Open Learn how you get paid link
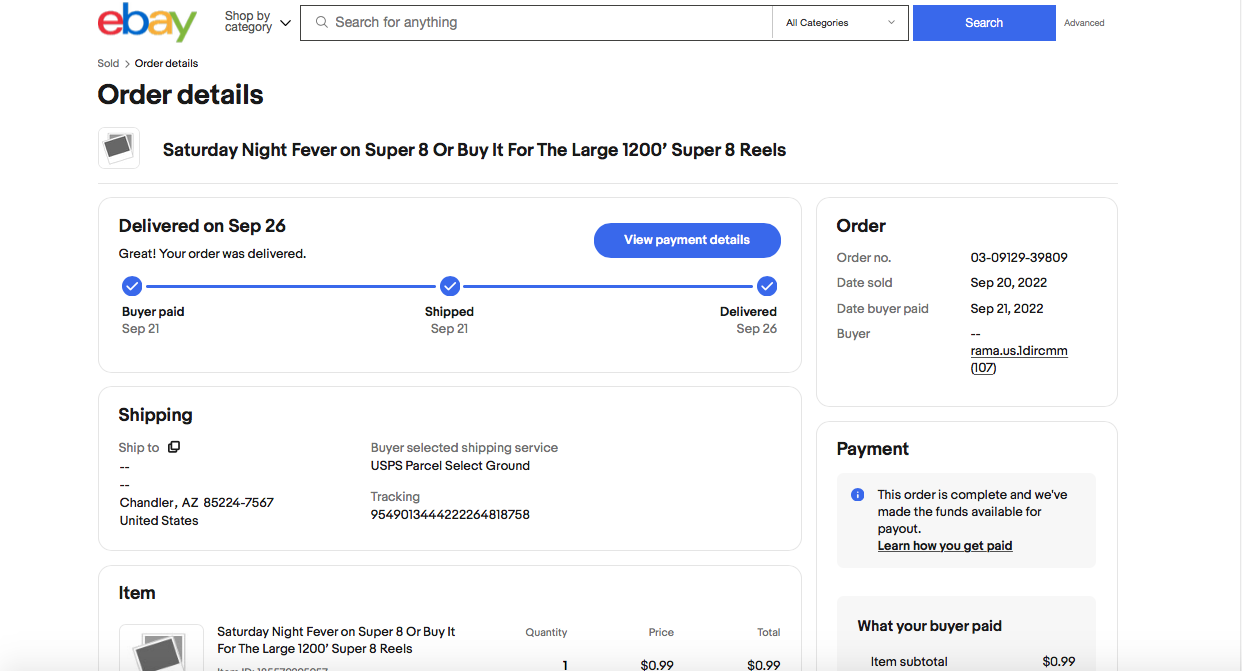Image resolution: width=1242 pixels, height=671 pixels. click(945, 546)
